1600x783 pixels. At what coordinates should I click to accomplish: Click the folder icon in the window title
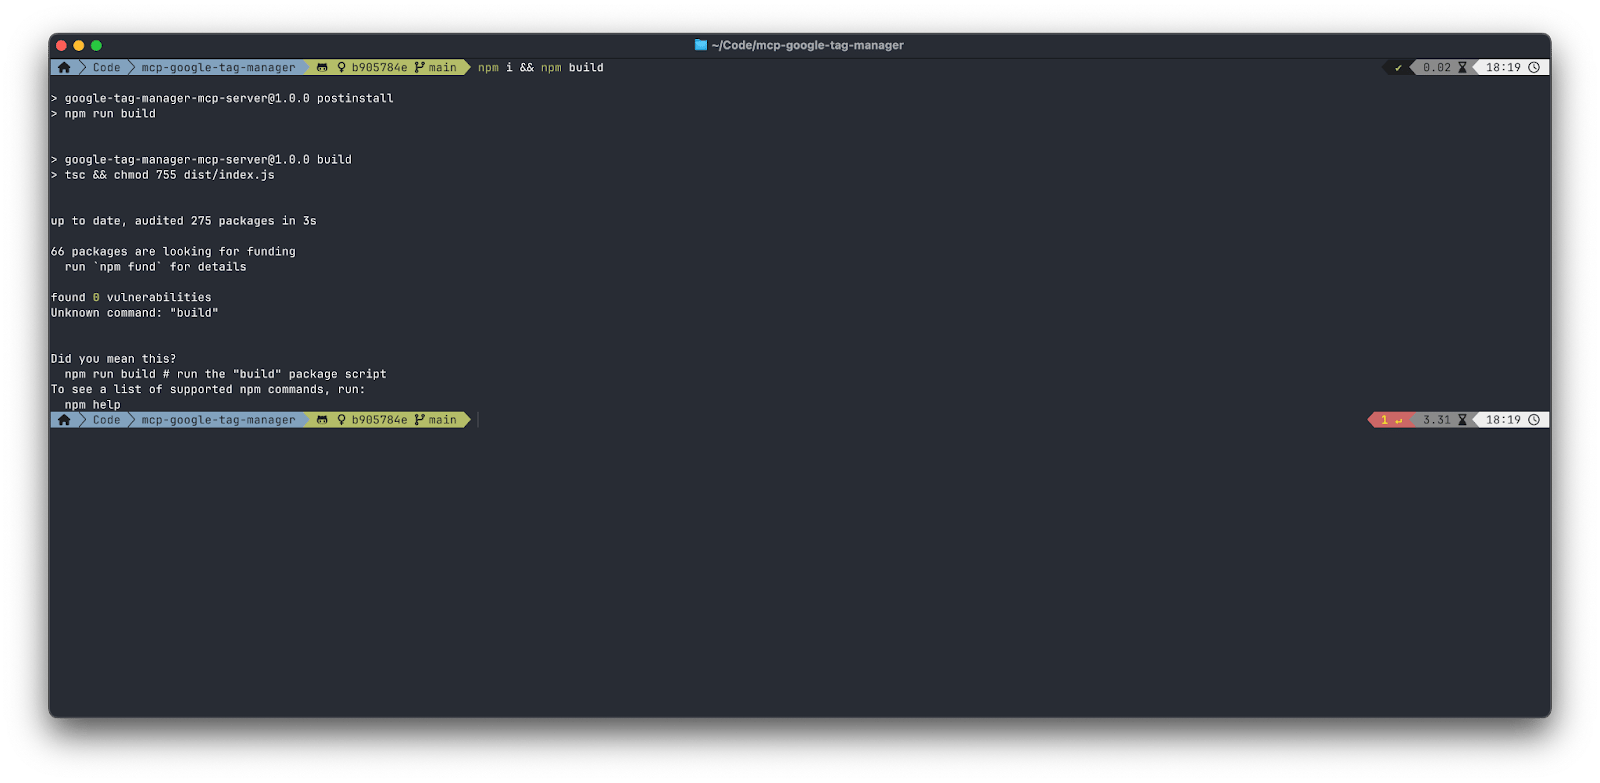click(701, 45)
